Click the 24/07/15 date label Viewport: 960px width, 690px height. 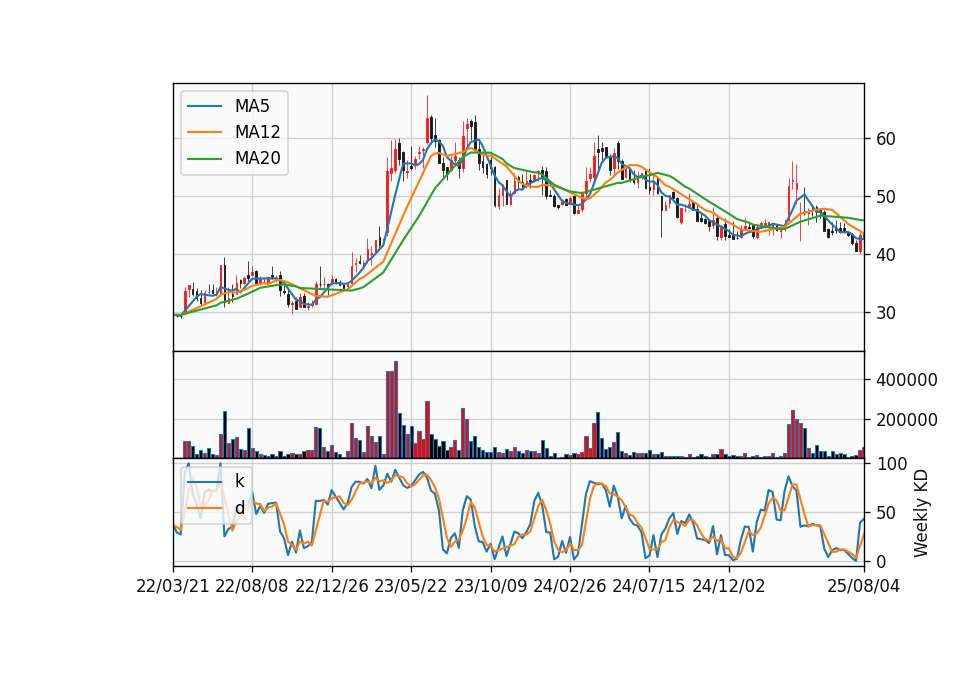coord(649,586)
